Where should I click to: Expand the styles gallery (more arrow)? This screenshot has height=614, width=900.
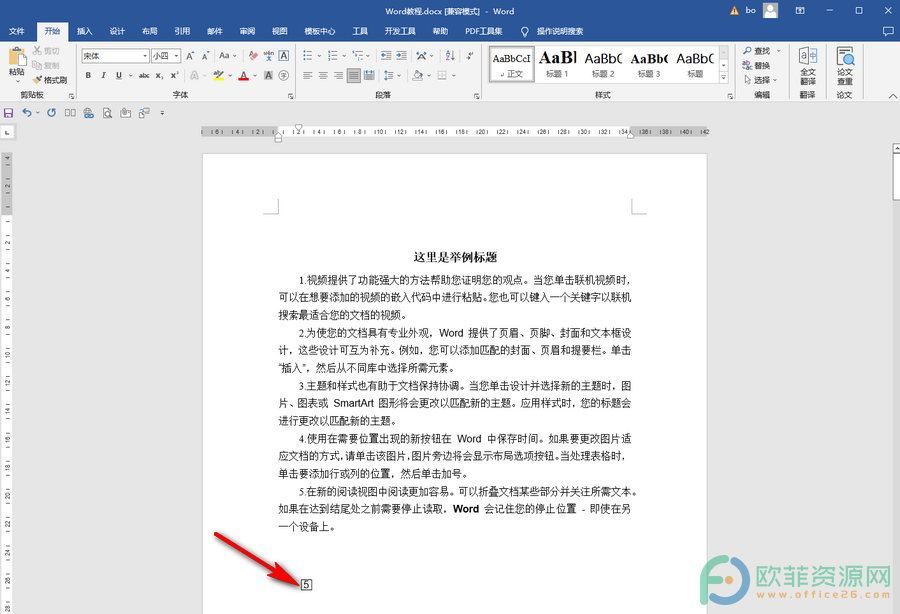pyautogui.click(x=724, y=77)
